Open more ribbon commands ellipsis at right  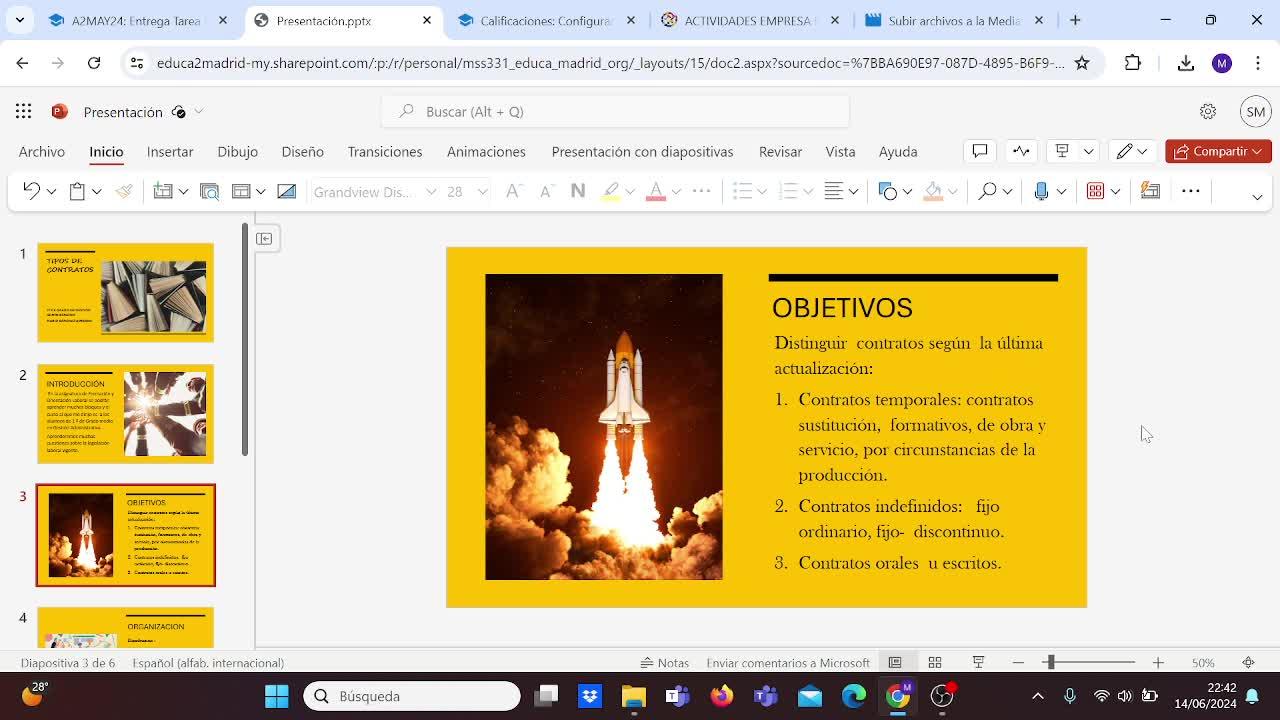pos(1190,191)
